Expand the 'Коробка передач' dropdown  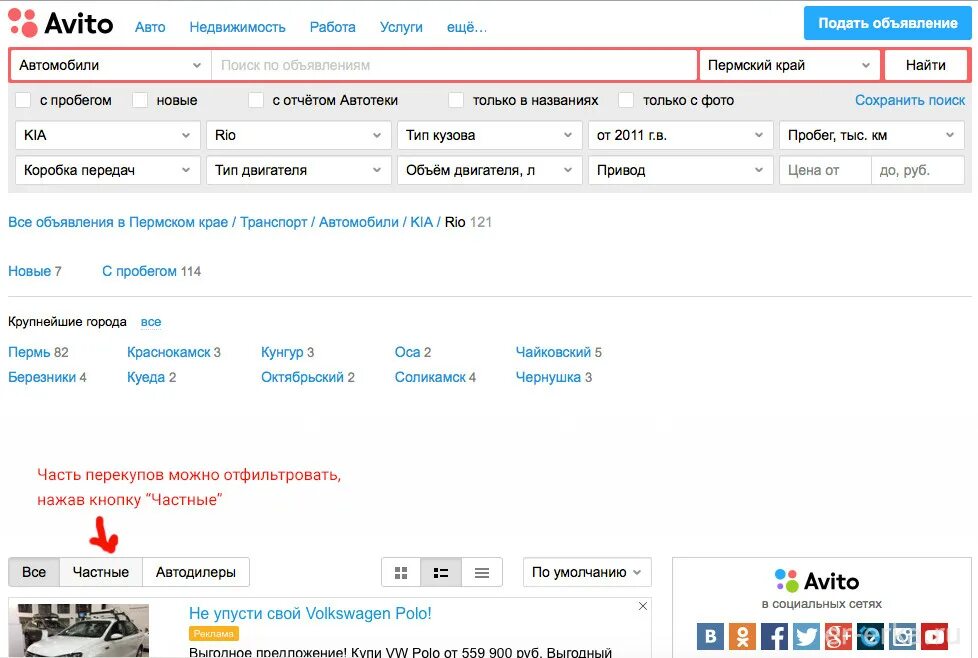pos(107,170)
